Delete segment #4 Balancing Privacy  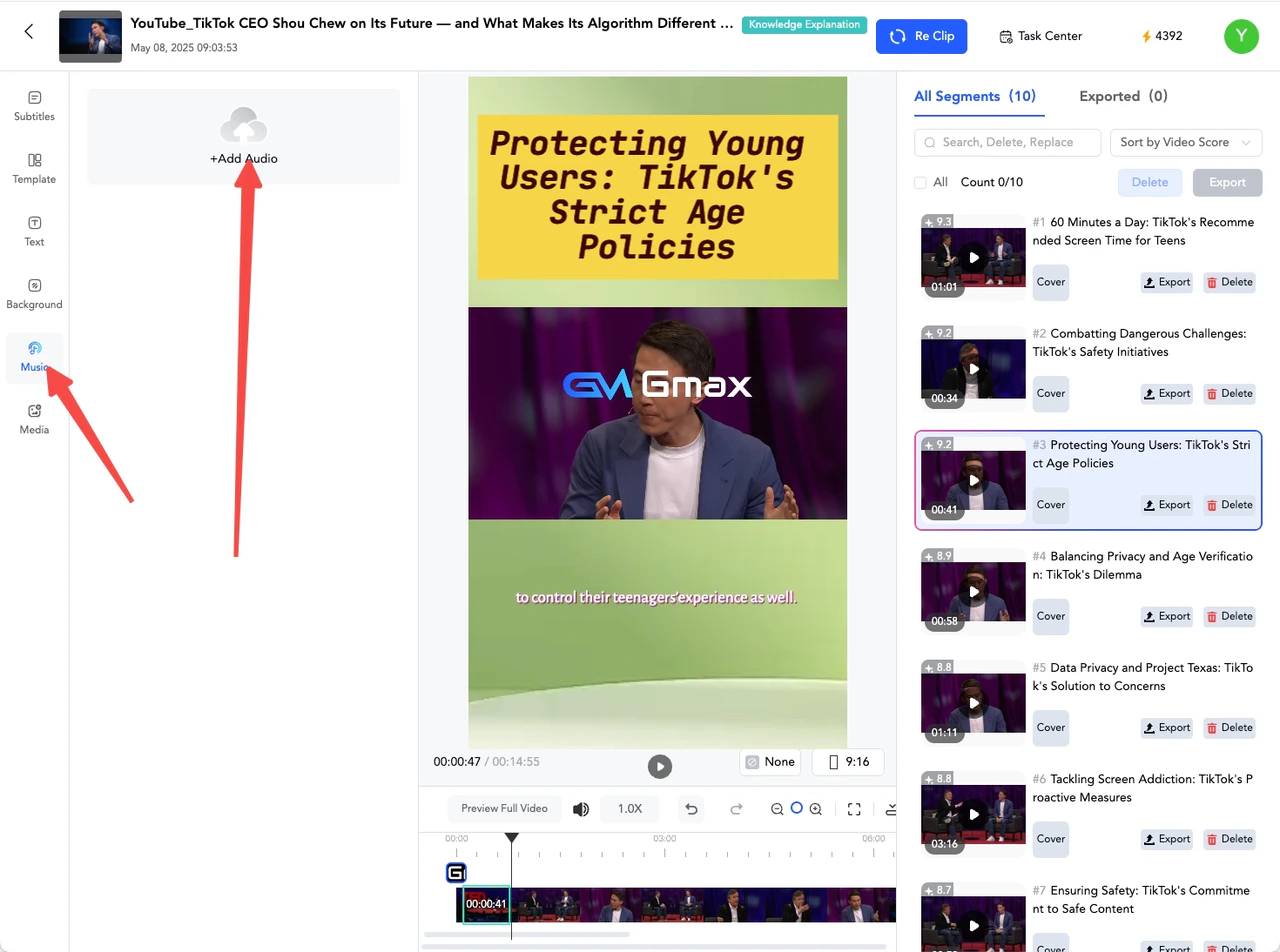pos(1229,616)
